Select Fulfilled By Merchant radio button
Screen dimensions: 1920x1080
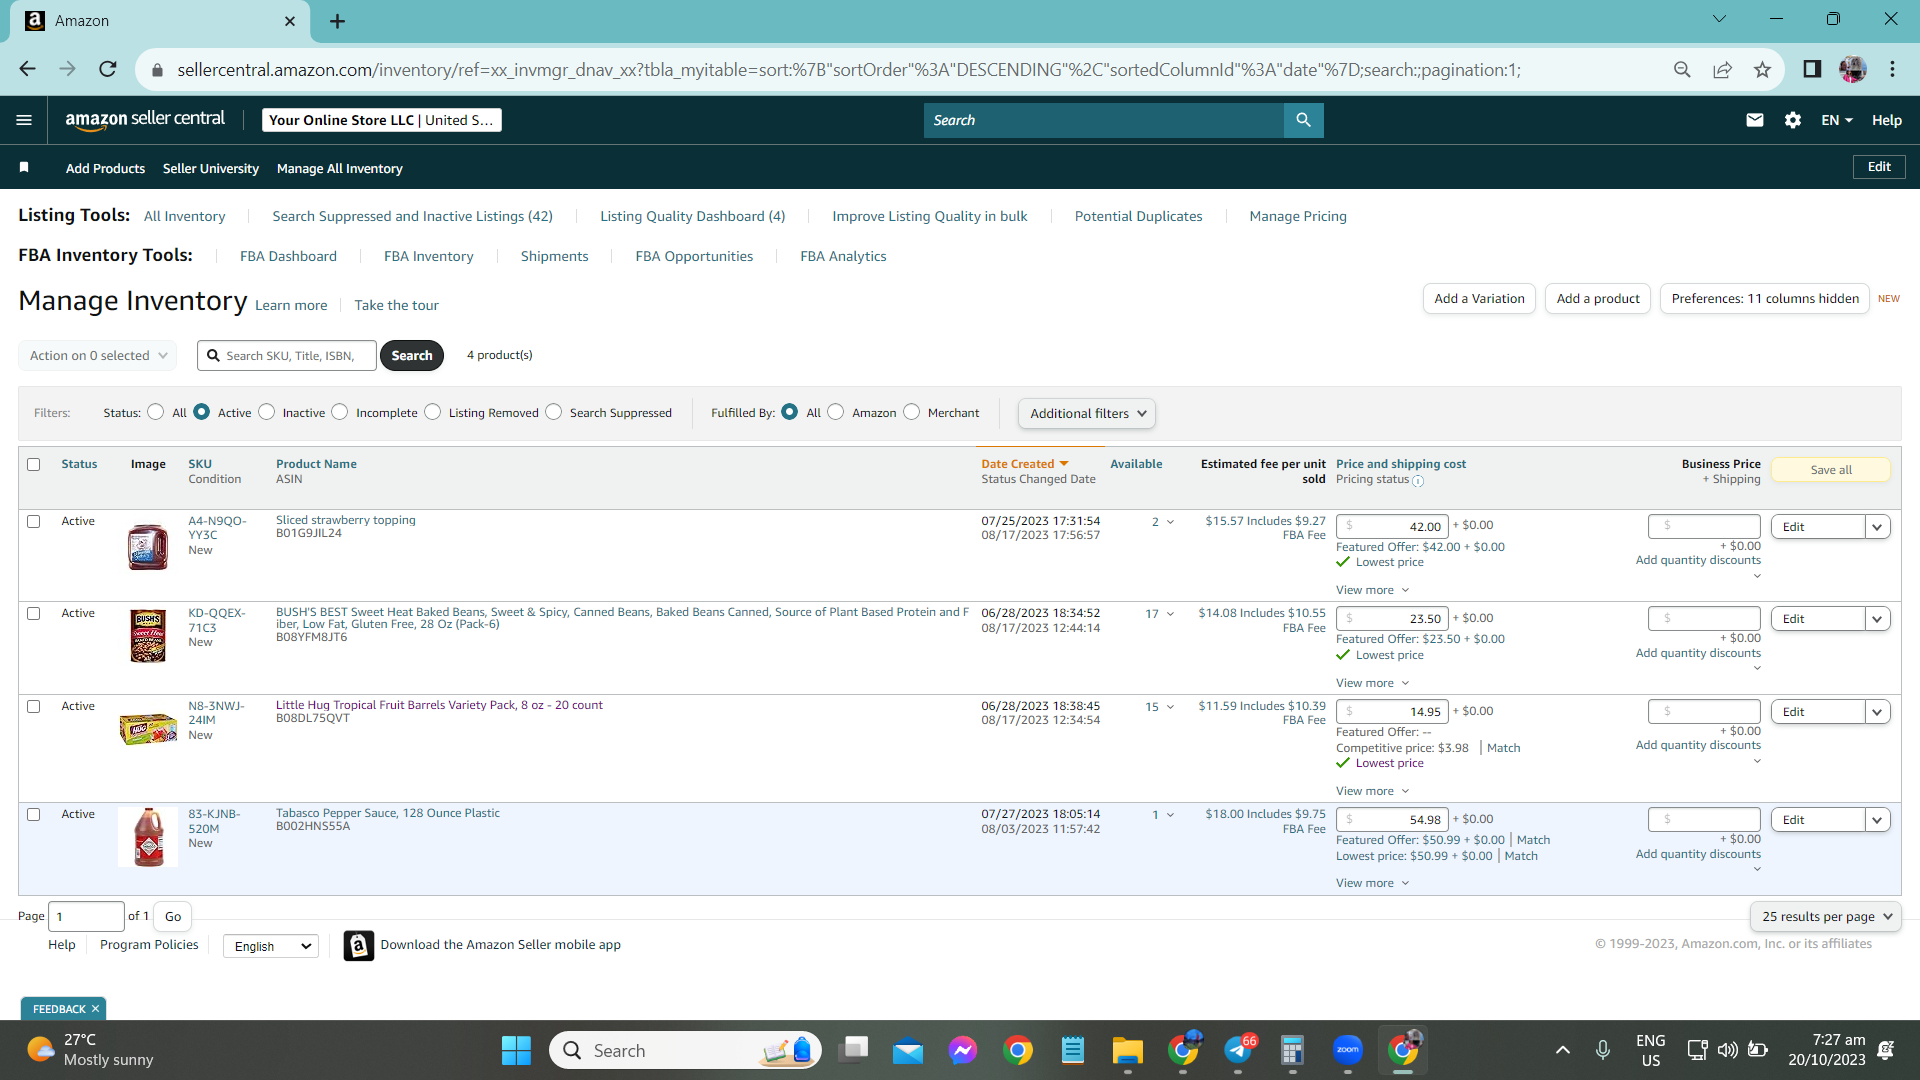coord(911,412)
